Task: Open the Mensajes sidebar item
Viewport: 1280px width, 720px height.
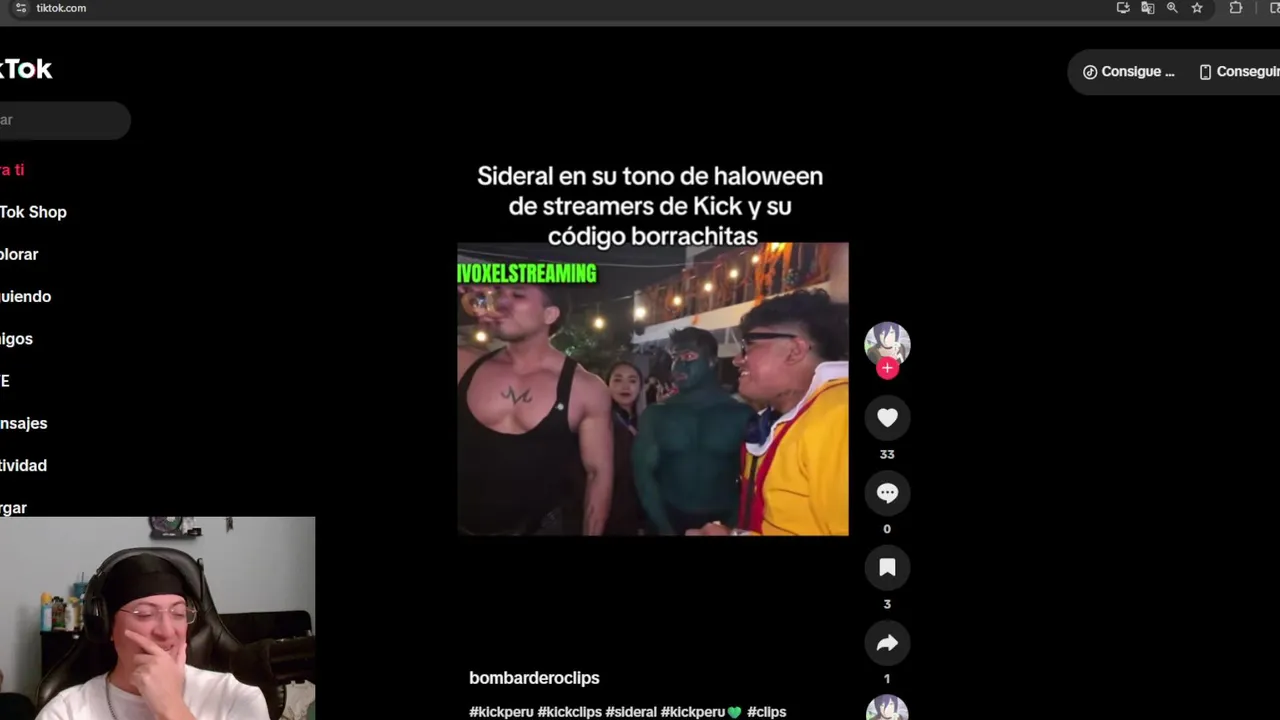Action: (x=24, y=423)
